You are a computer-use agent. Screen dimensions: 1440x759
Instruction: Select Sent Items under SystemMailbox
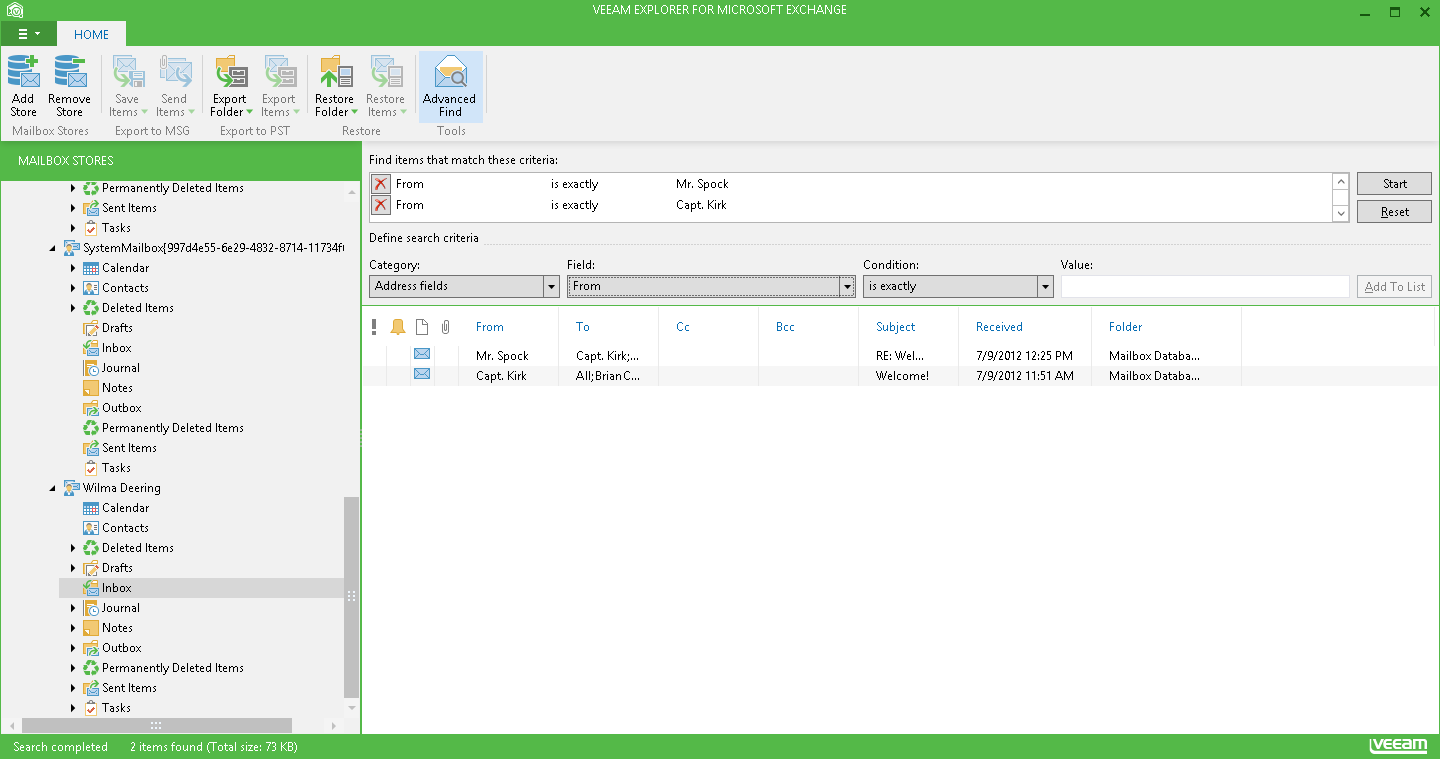129,448
